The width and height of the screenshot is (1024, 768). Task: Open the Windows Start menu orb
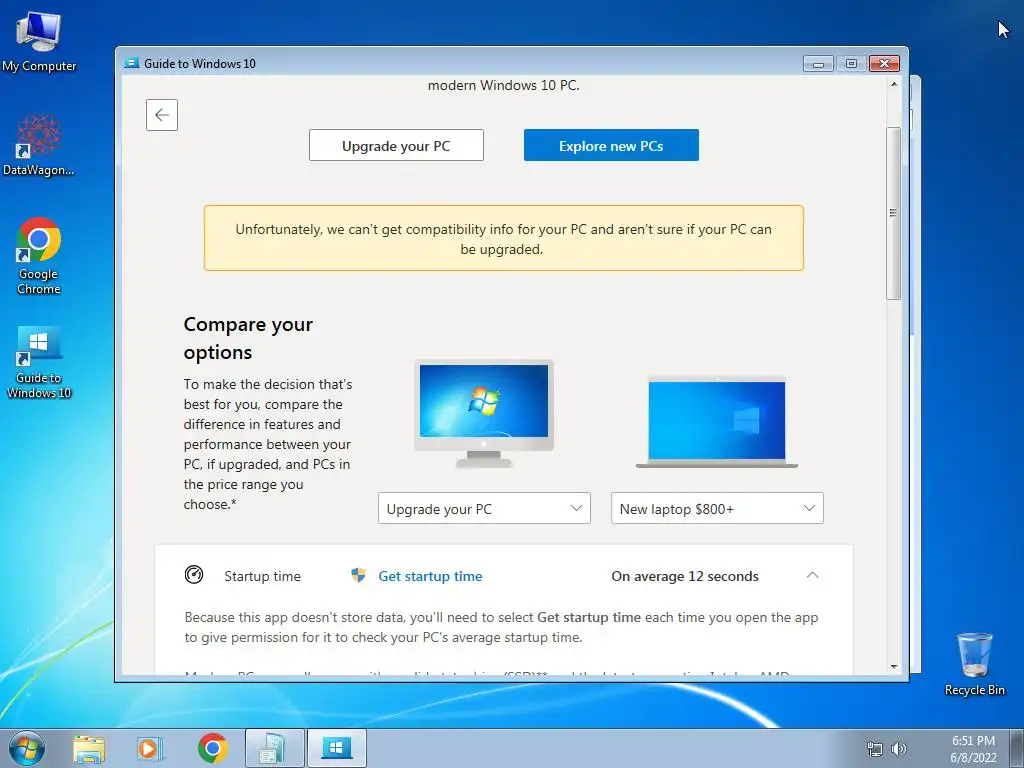27,748
